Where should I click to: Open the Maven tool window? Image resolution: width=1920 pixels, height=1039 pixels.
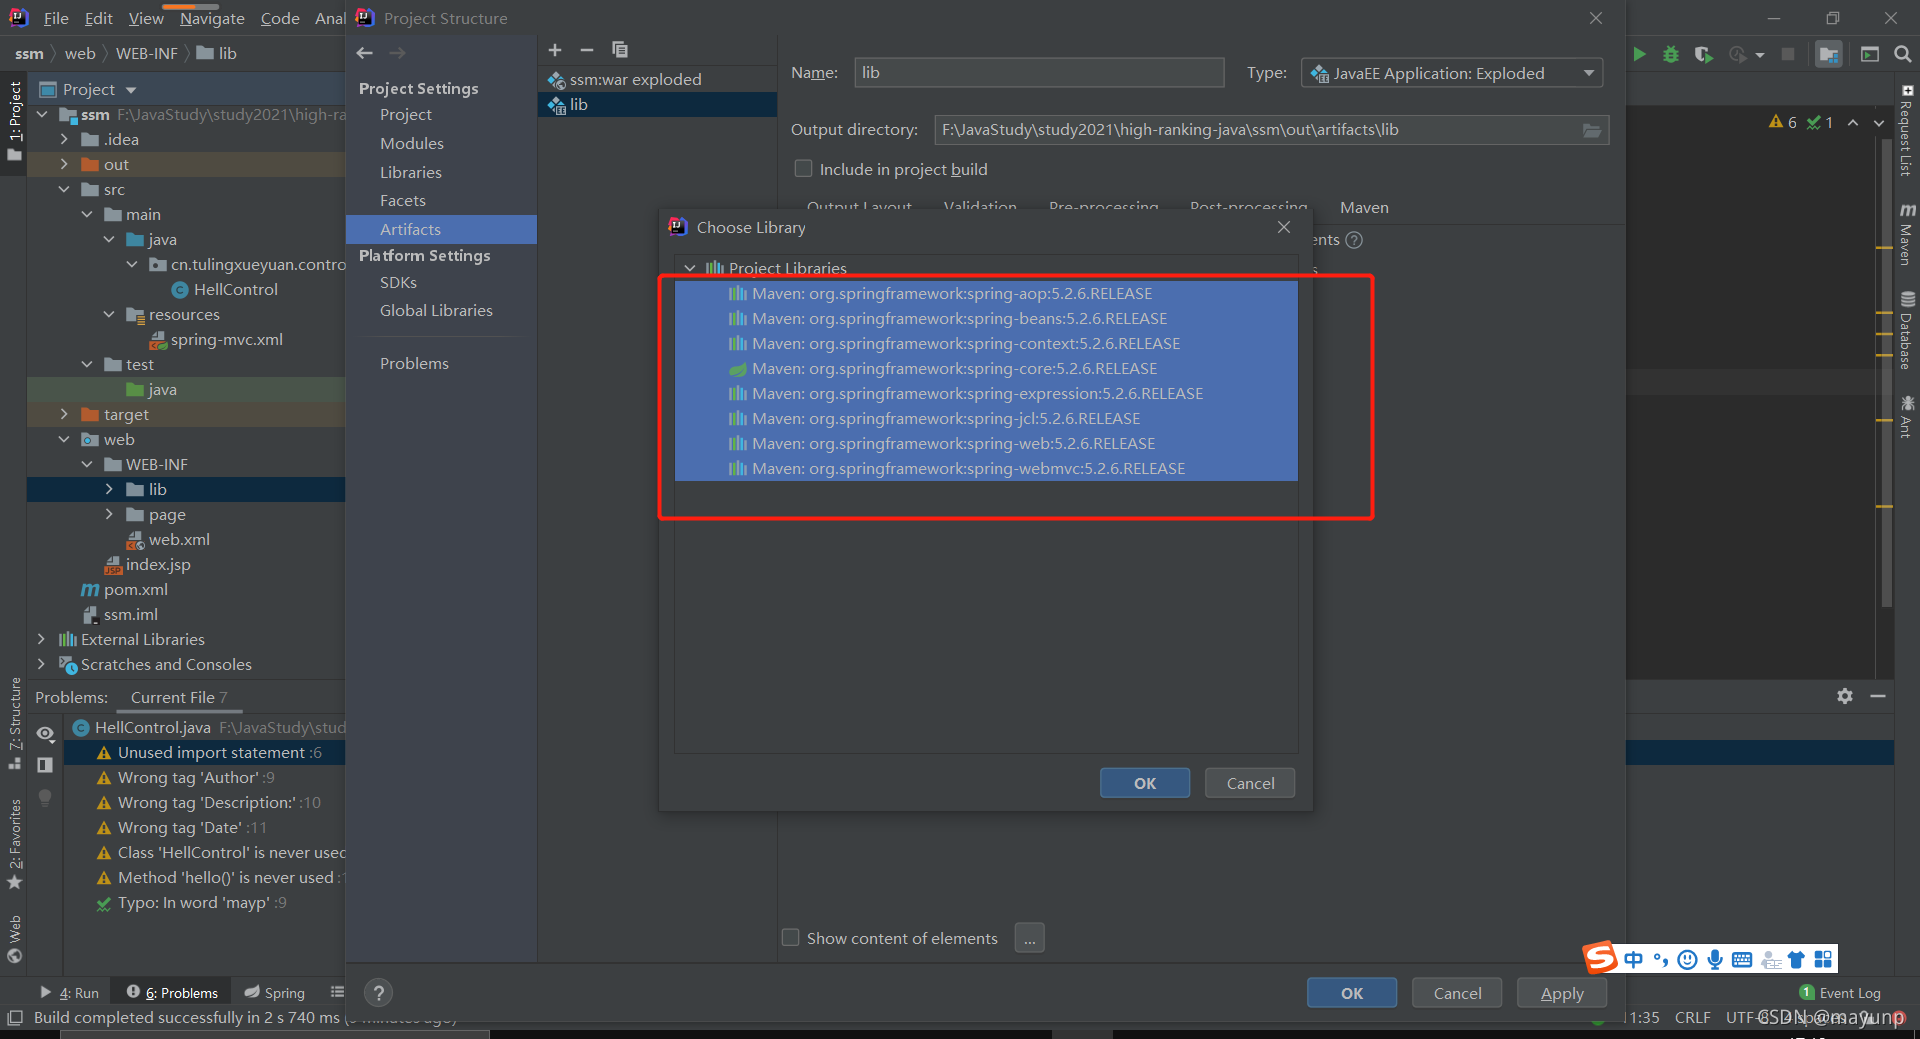(1907, 234)
